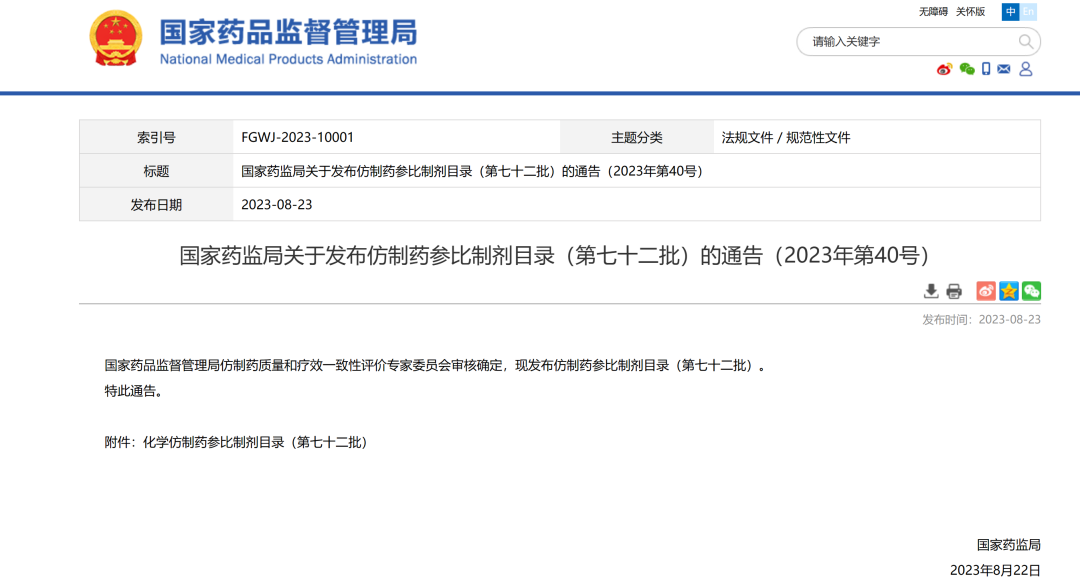Viewport: 1080px width, 582px height.
Task: Open the mobile phone version icon
Action: coord(986,69)
